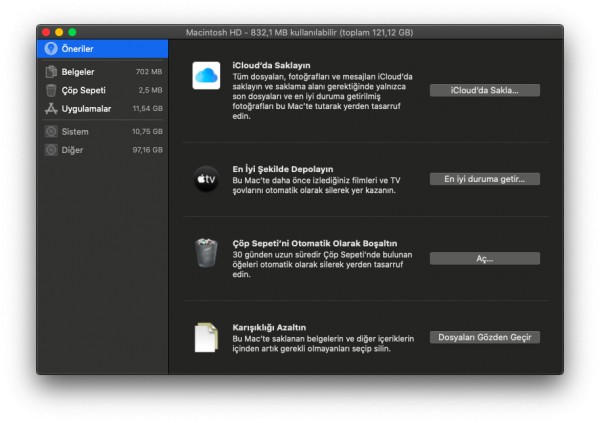The width and height of the screenshot is (600, 423).
Task: Click the full trash can icon
Action: tap(206, 252)
